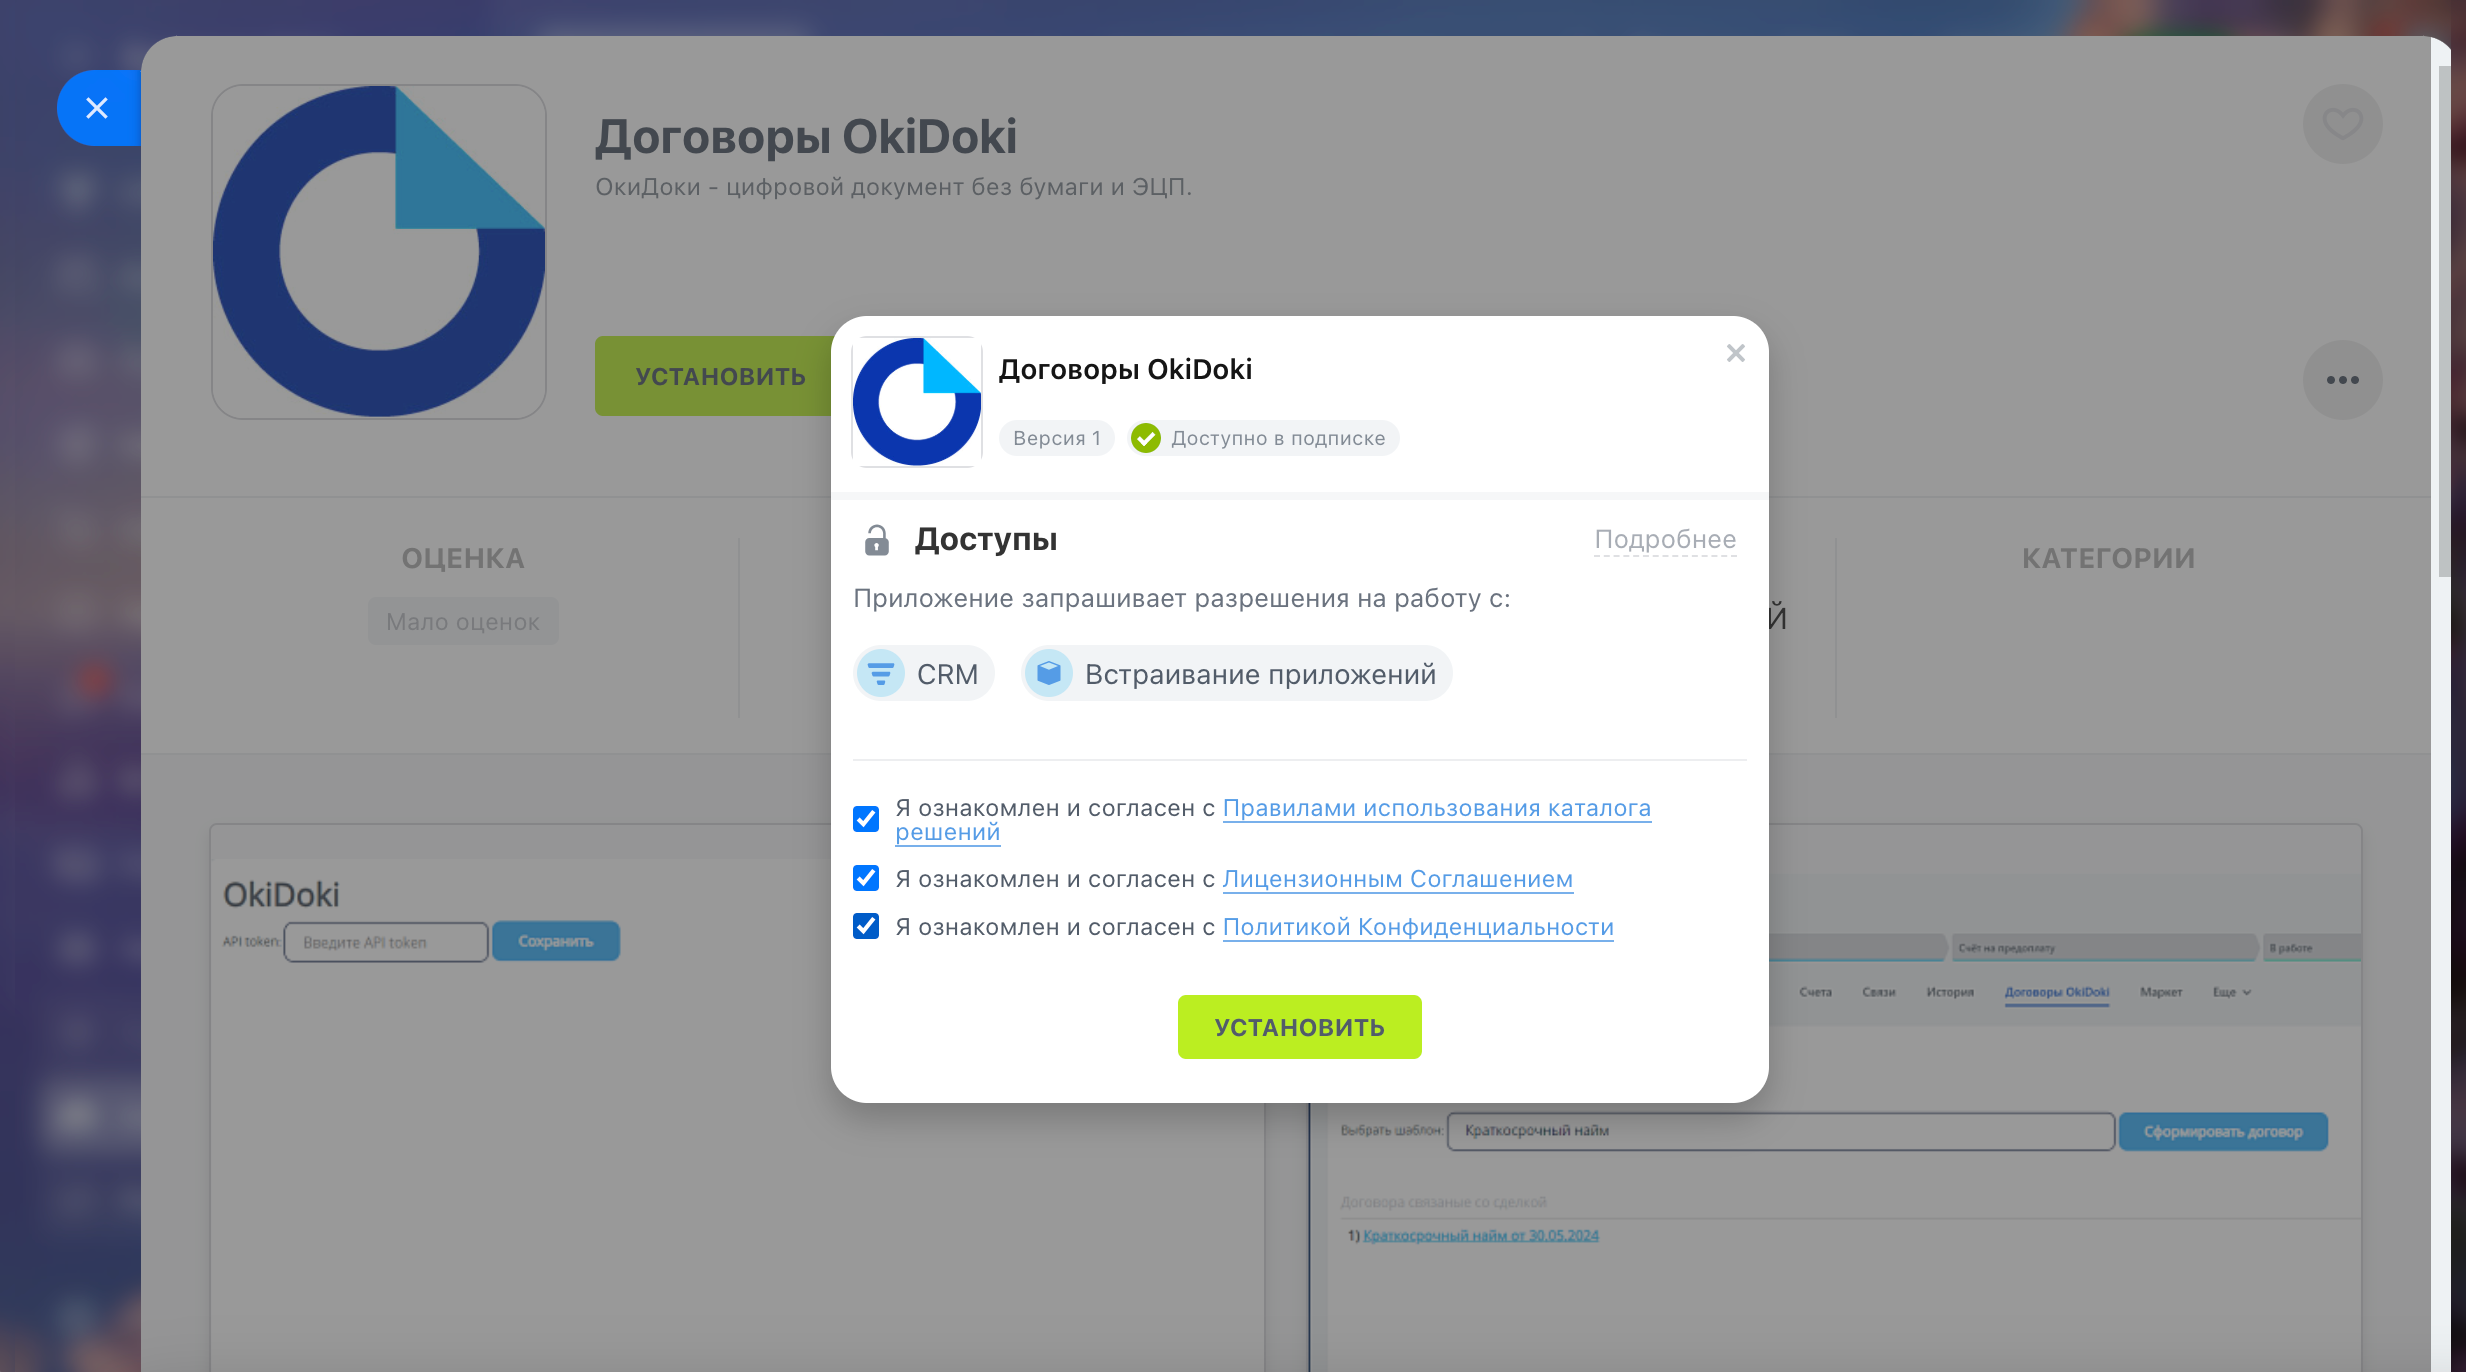The height and width of the screenshot is (1372, 2466).
Task: Click the CRM permission icon
Action: pos(881,674)
